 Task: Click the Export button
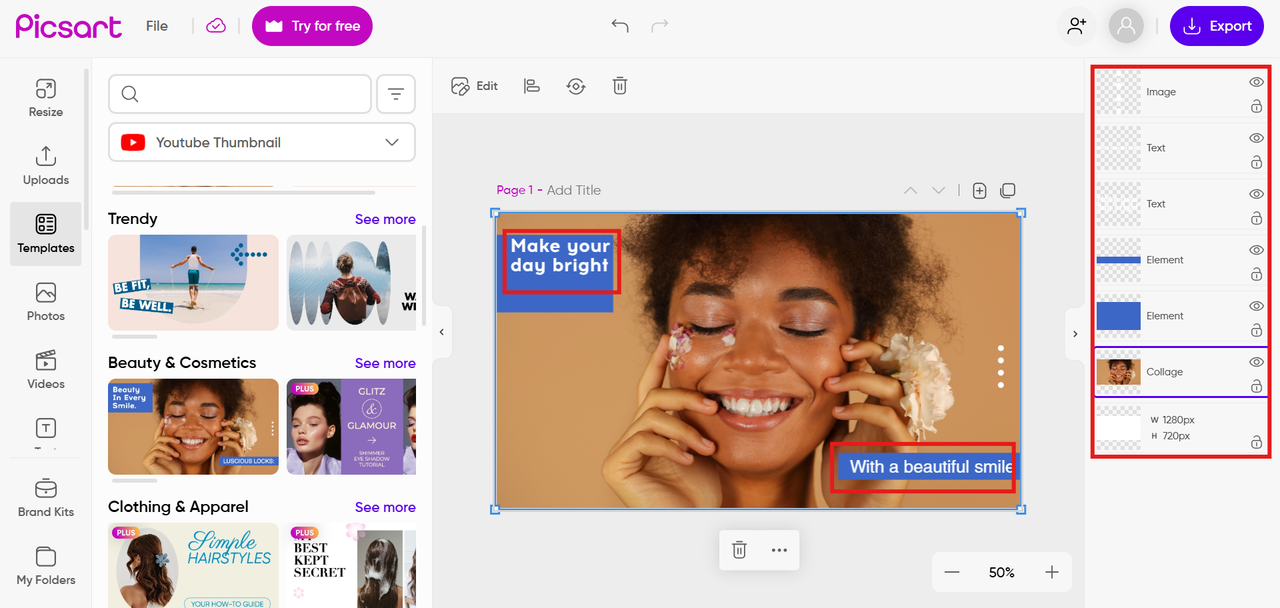point(1217,26)
